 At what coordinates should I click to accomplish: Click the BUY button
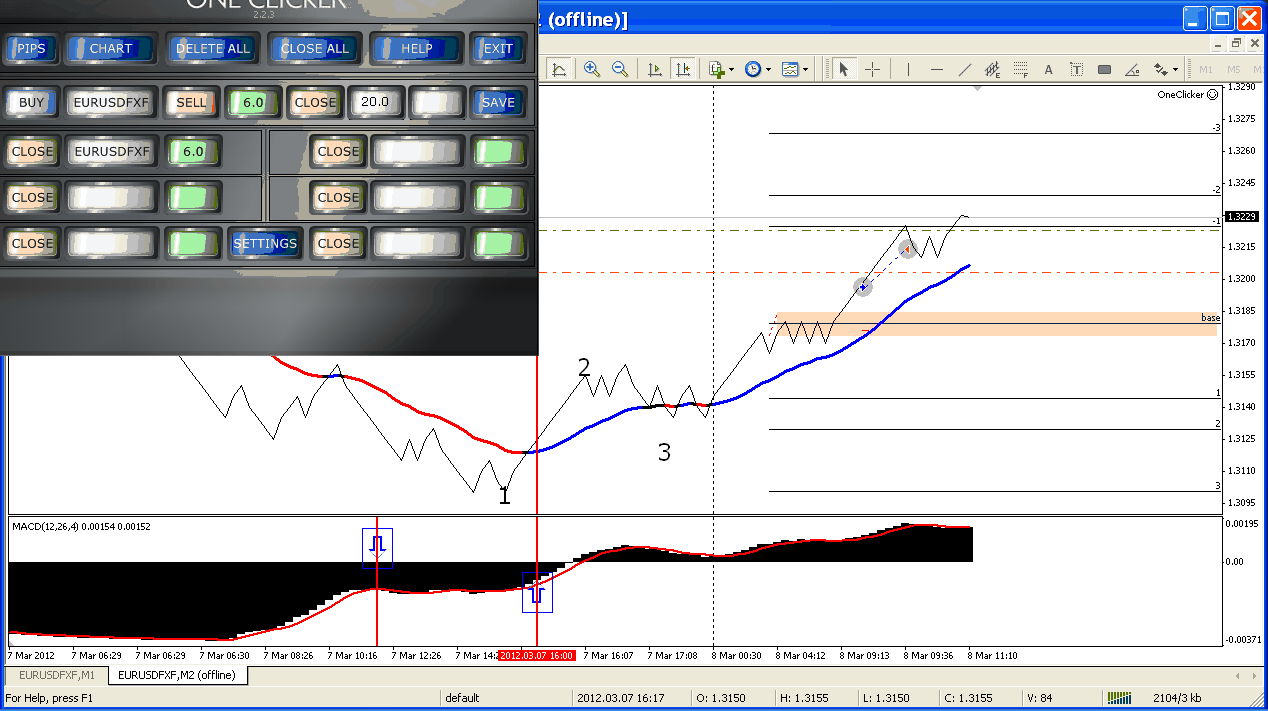point(31,102)
